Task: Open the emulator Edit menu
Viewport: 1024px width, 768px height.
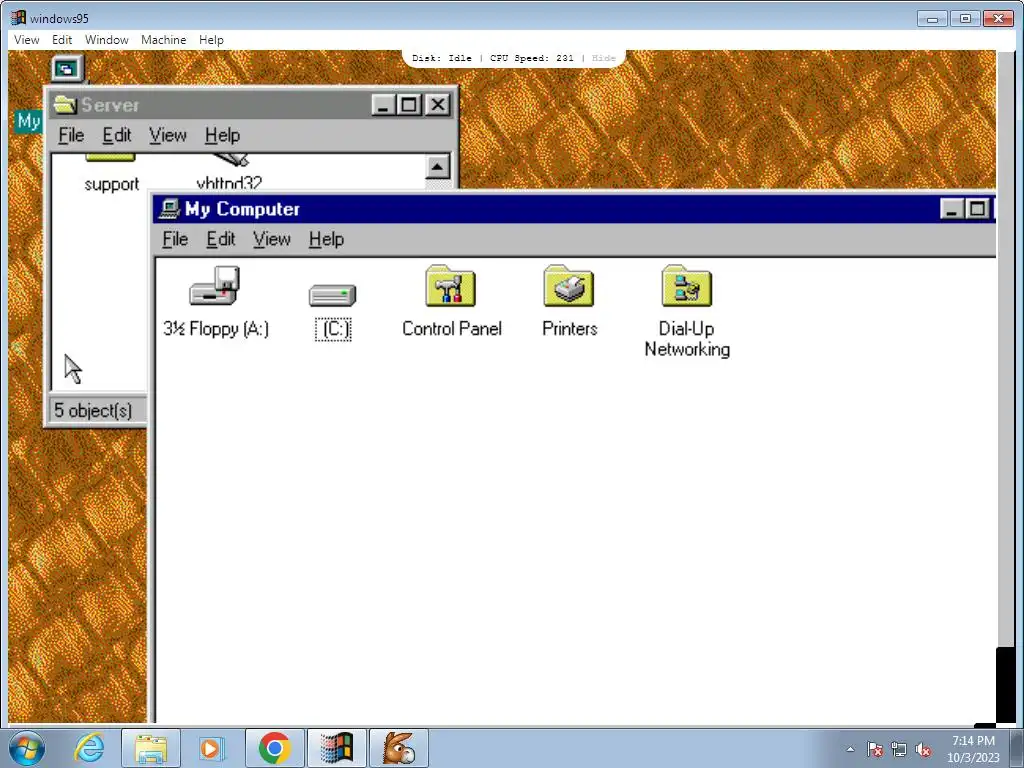Action: pyautogui.click(x=62, y=40)
